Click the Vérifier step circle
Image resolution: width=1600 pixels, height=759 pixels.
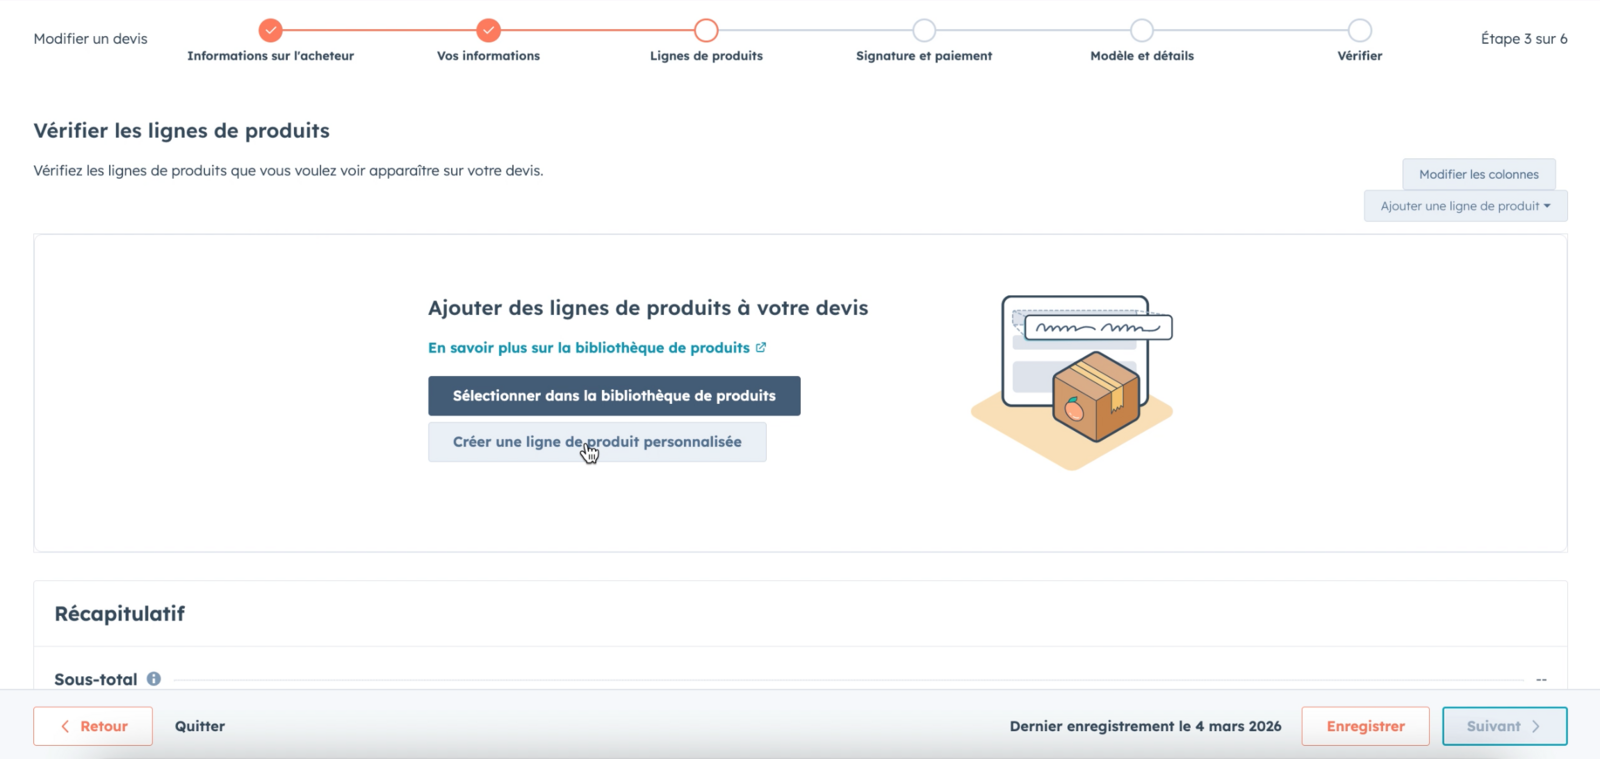1360,30
